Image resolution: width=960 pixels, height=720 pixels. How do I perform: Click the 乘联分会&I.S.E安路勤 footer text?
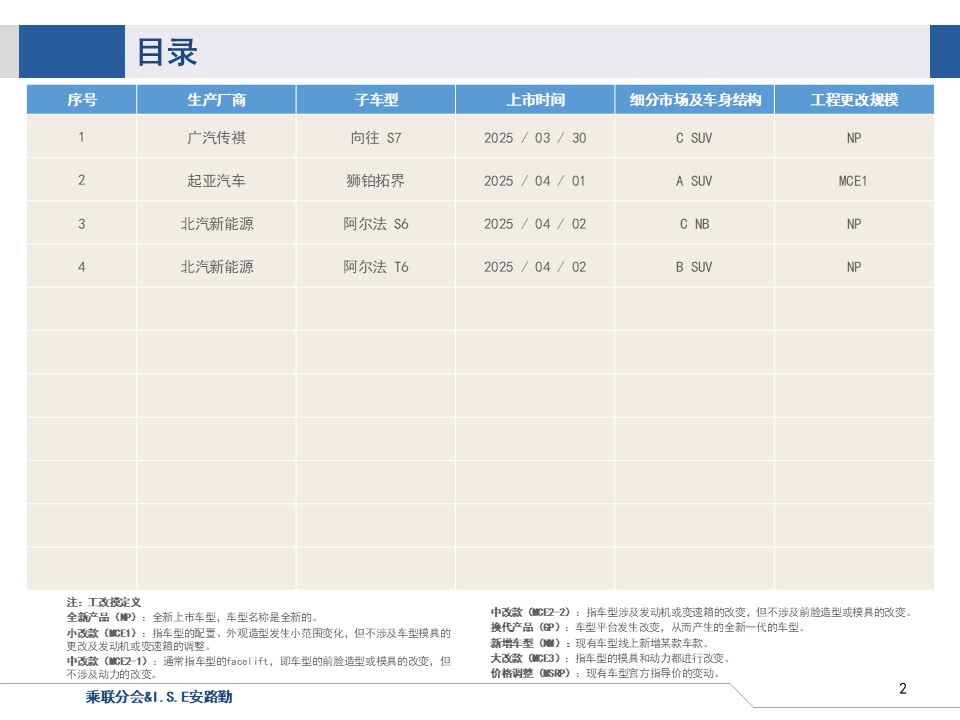point(159,697)
